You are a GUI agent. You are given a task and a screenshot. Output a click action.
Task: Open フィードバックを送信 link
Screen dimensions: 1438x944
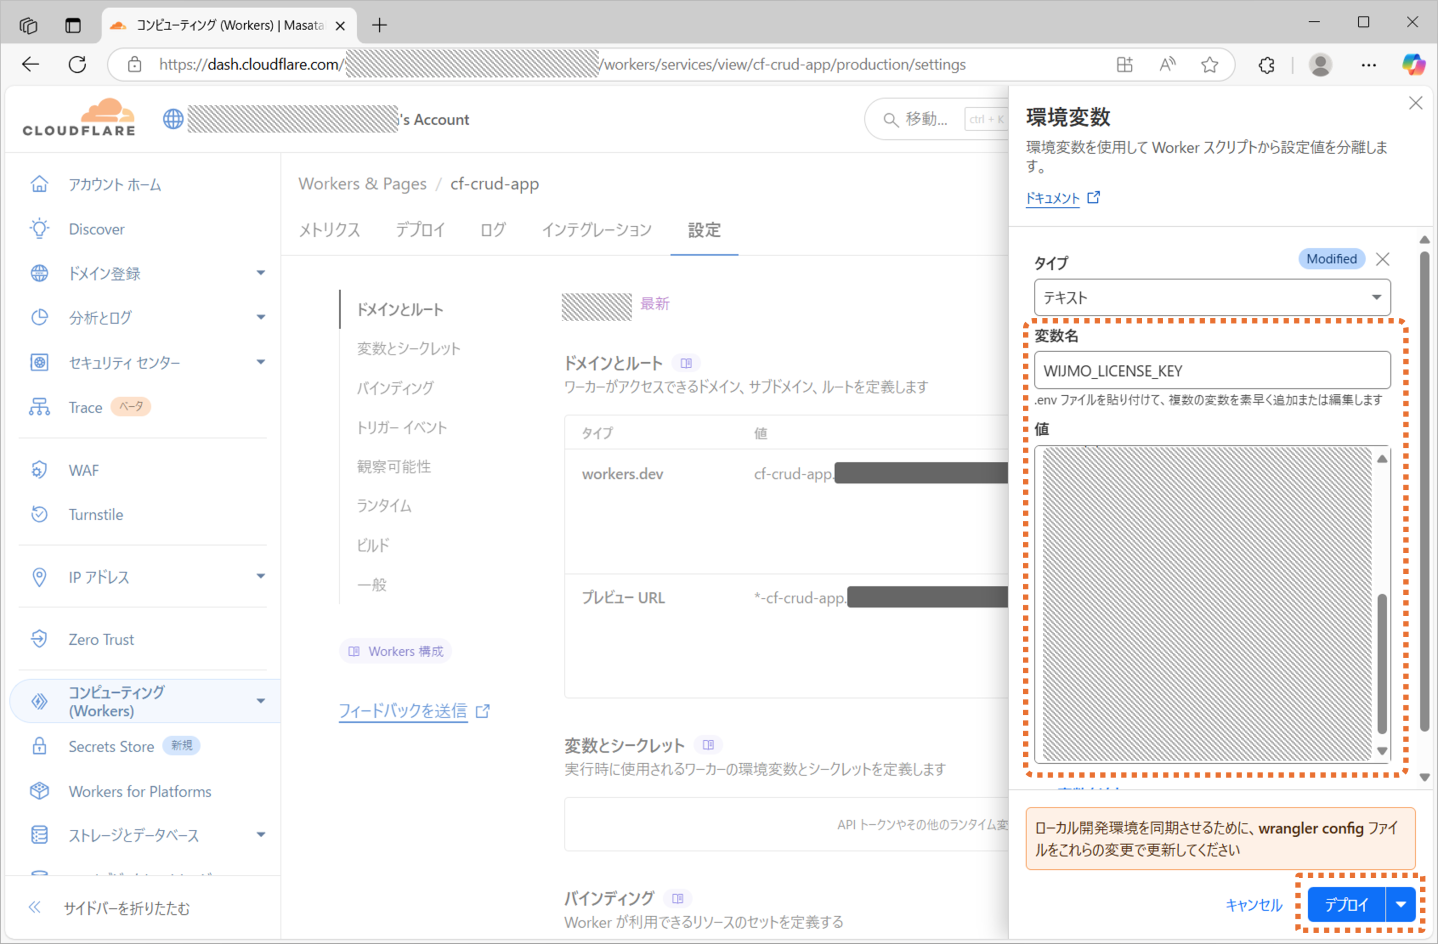[414, 711]
